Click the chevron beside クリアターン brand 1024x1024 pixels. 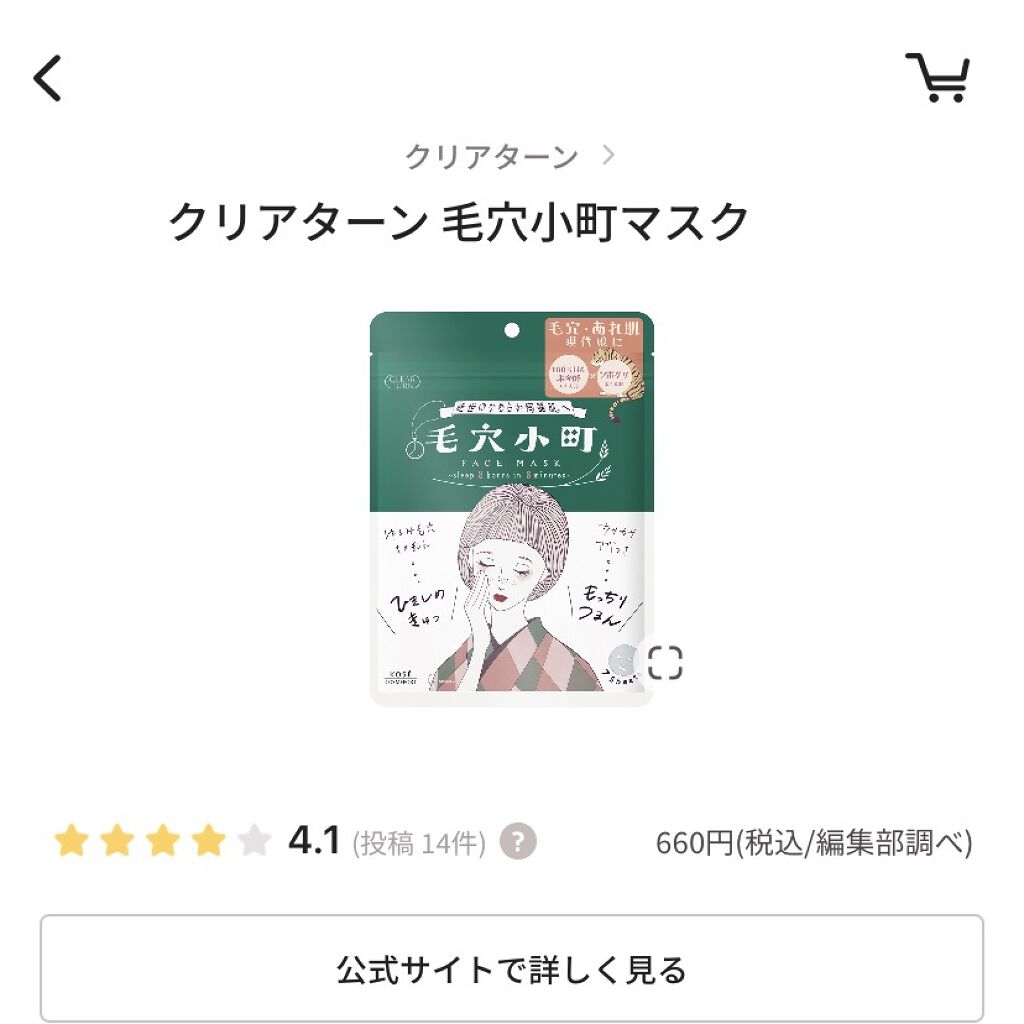[x=609, y=155]
